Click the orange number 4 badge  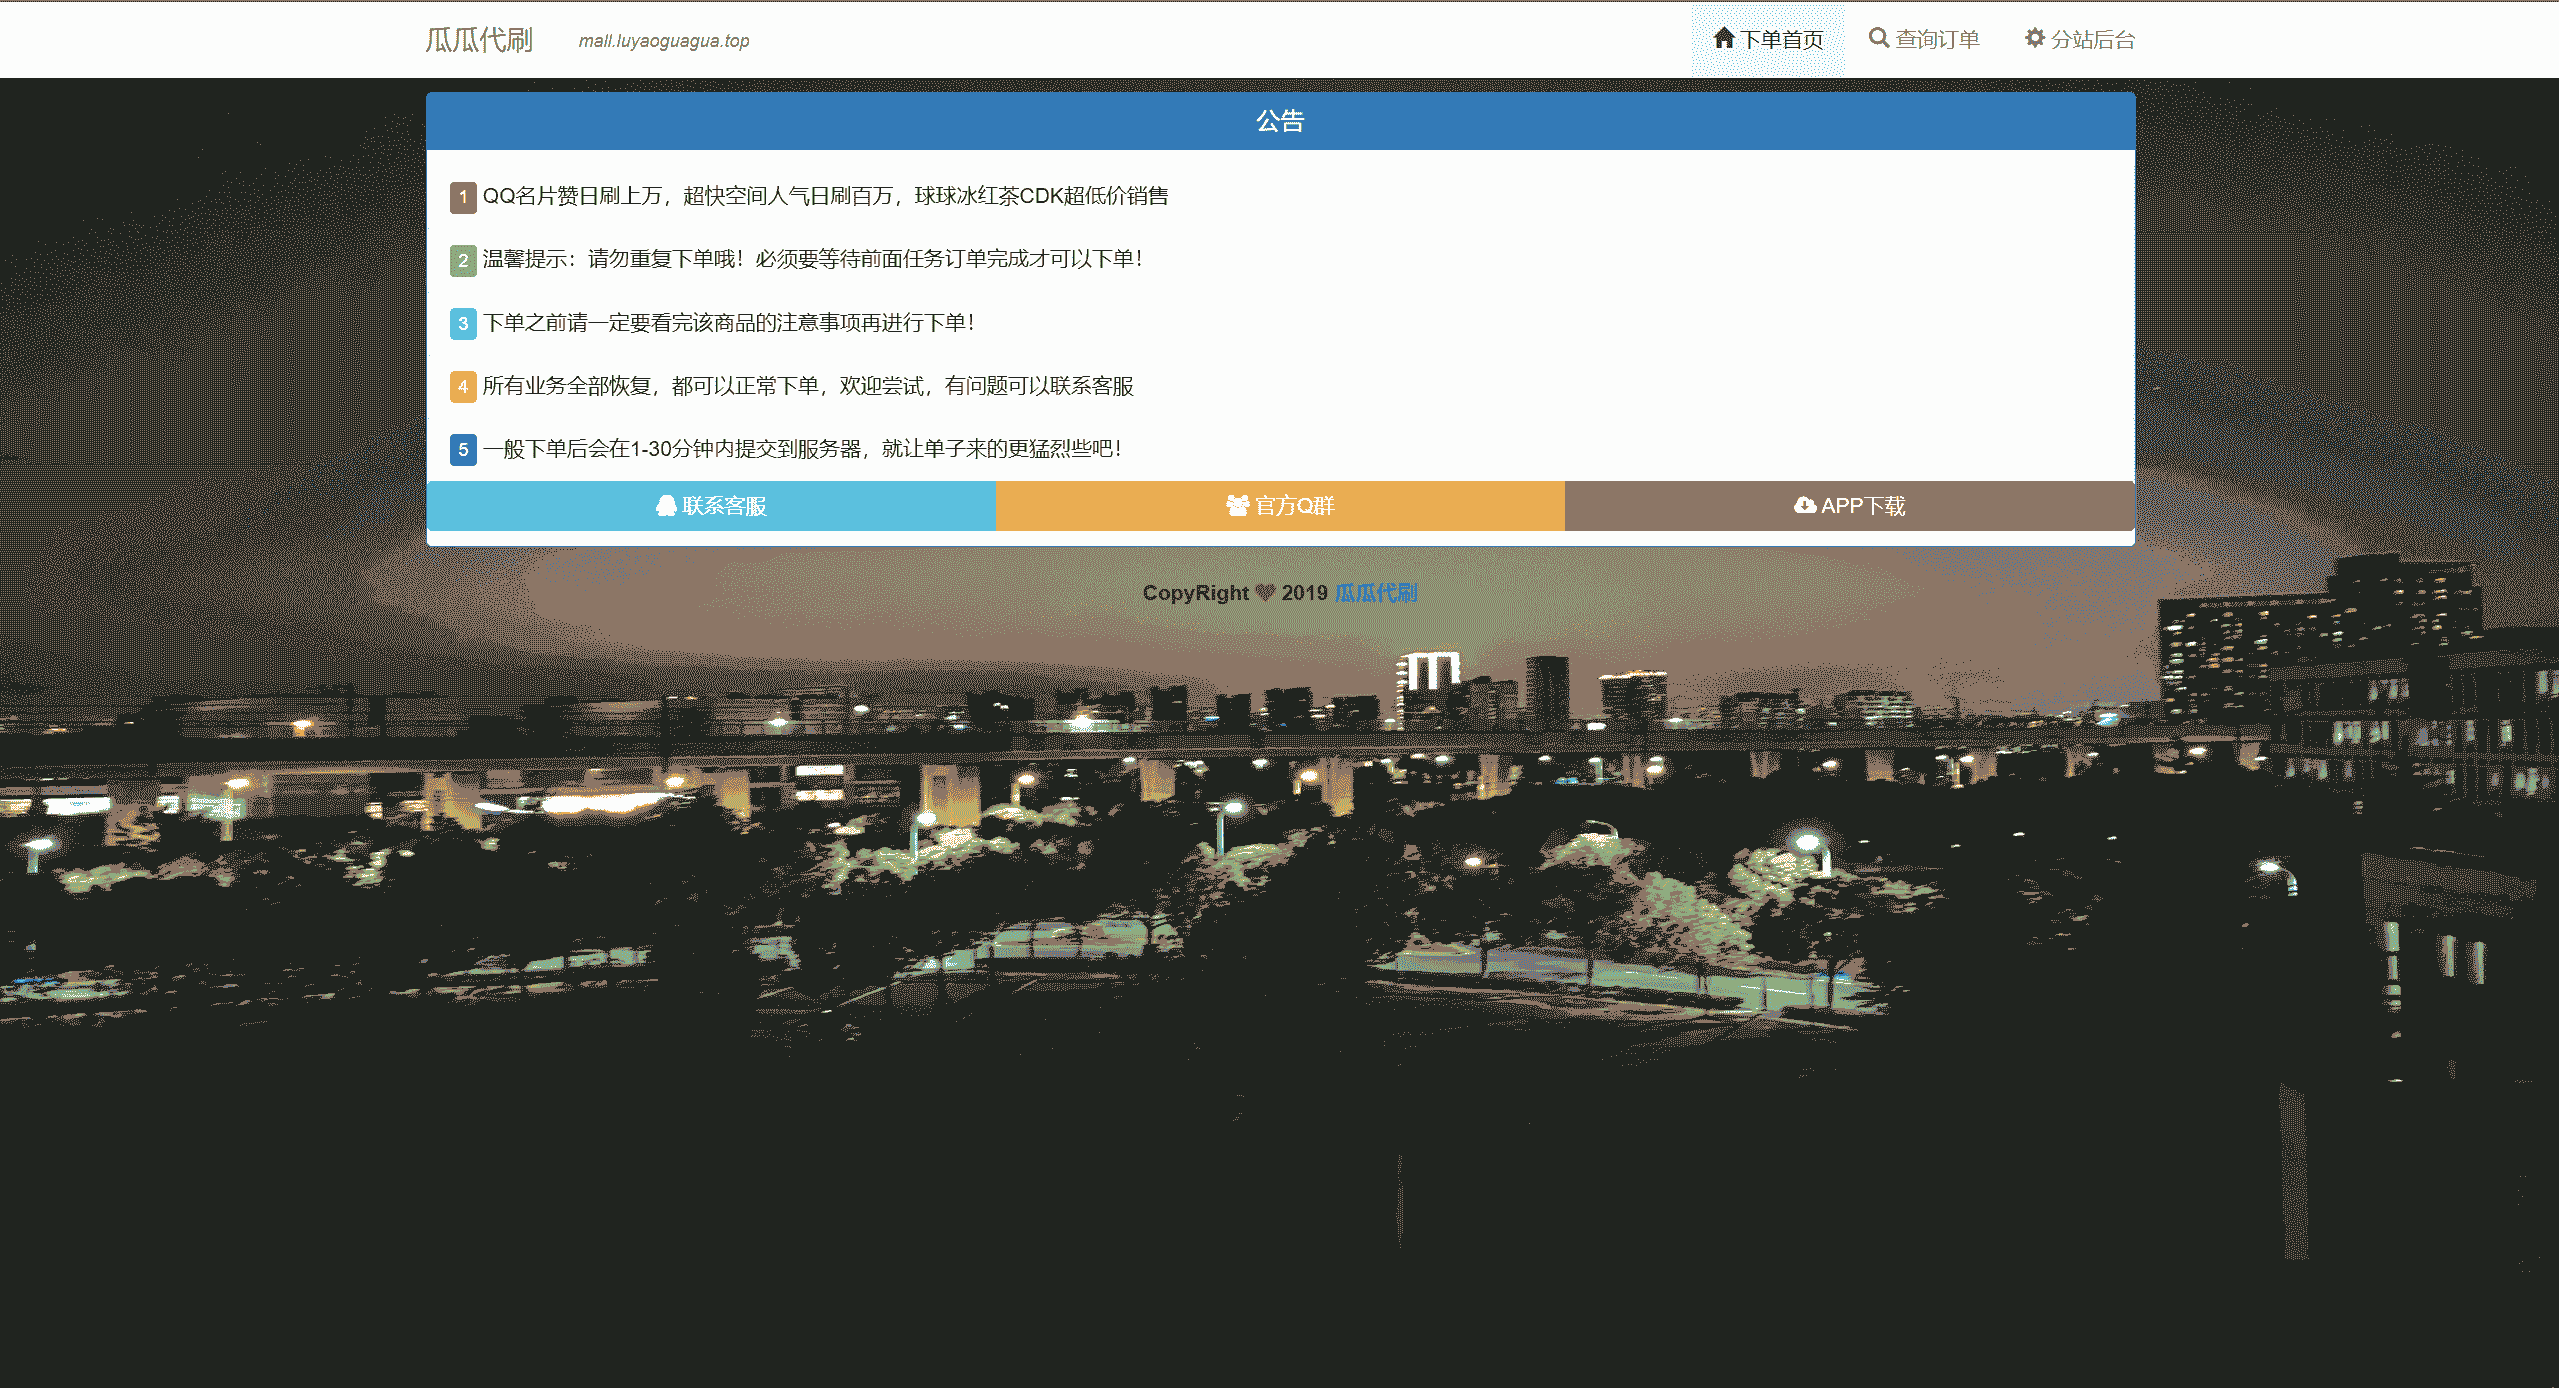(462, 387)
